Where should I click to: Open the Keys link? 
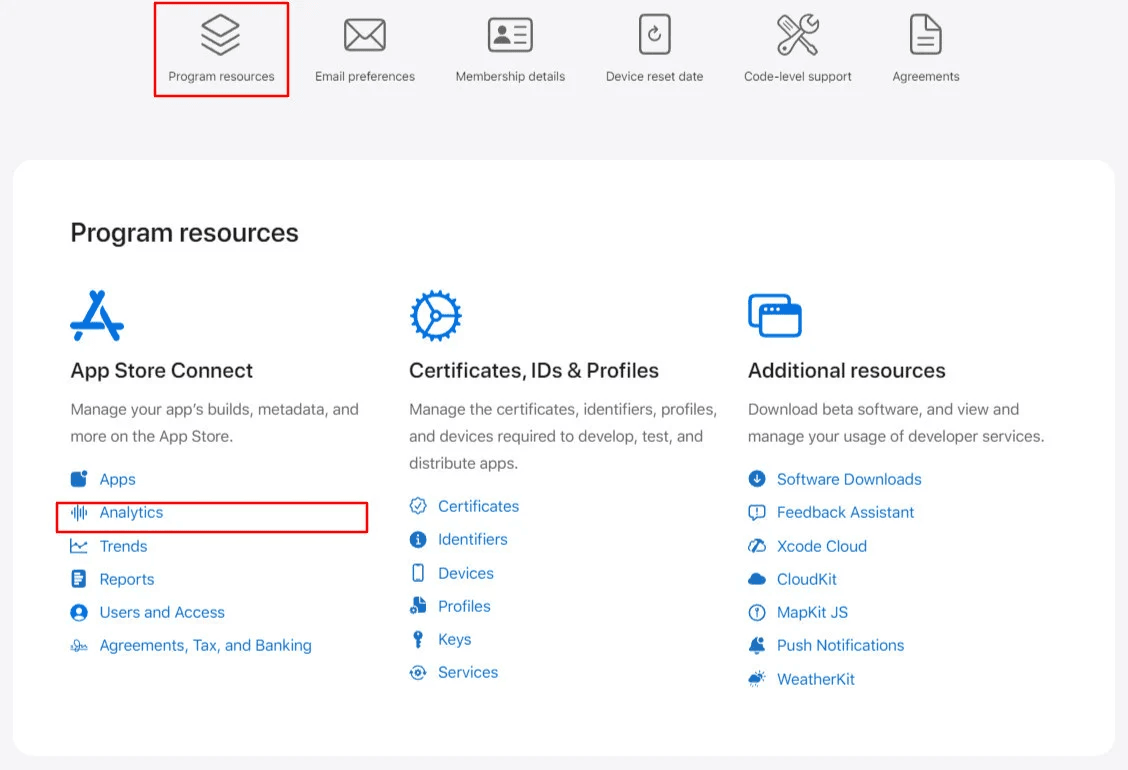(x=454, y=640)
